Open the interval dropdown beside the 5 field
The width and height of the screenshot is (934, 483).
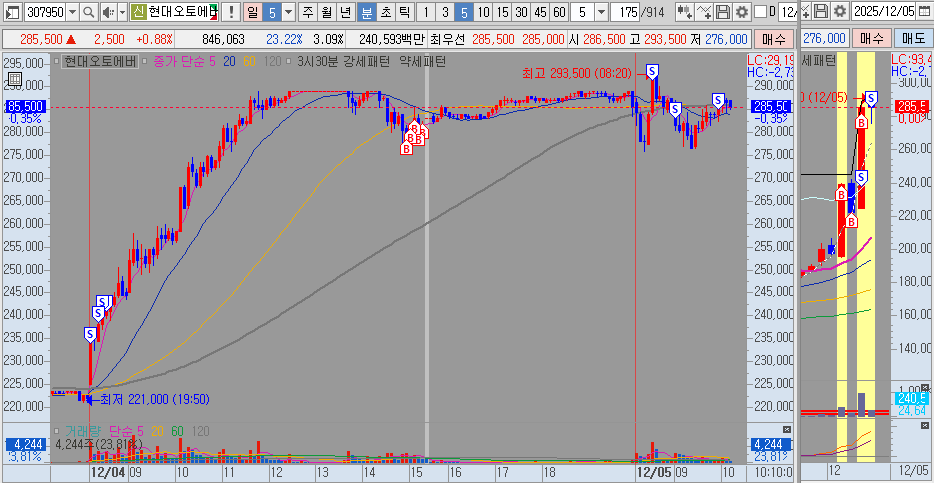coord(602,11)
